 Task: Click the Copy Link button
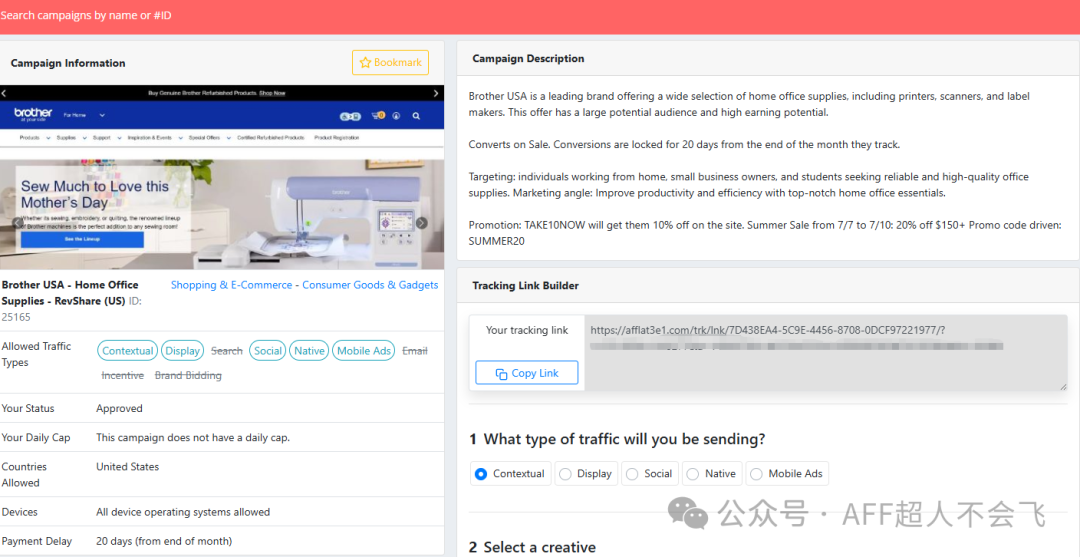pyautogui.click(x=527, y=373)
